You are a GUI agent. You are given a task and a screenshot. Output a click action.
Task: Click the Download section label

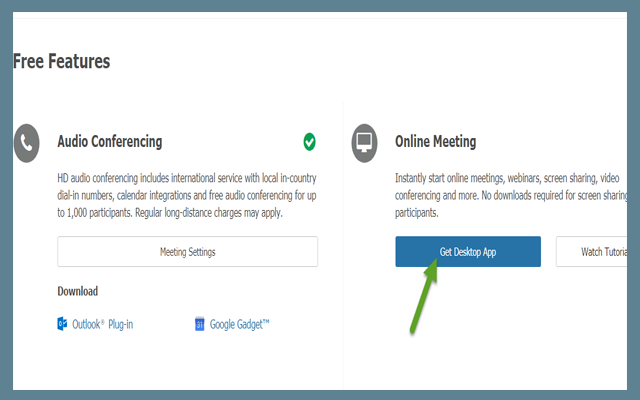[x=77, y=291]
